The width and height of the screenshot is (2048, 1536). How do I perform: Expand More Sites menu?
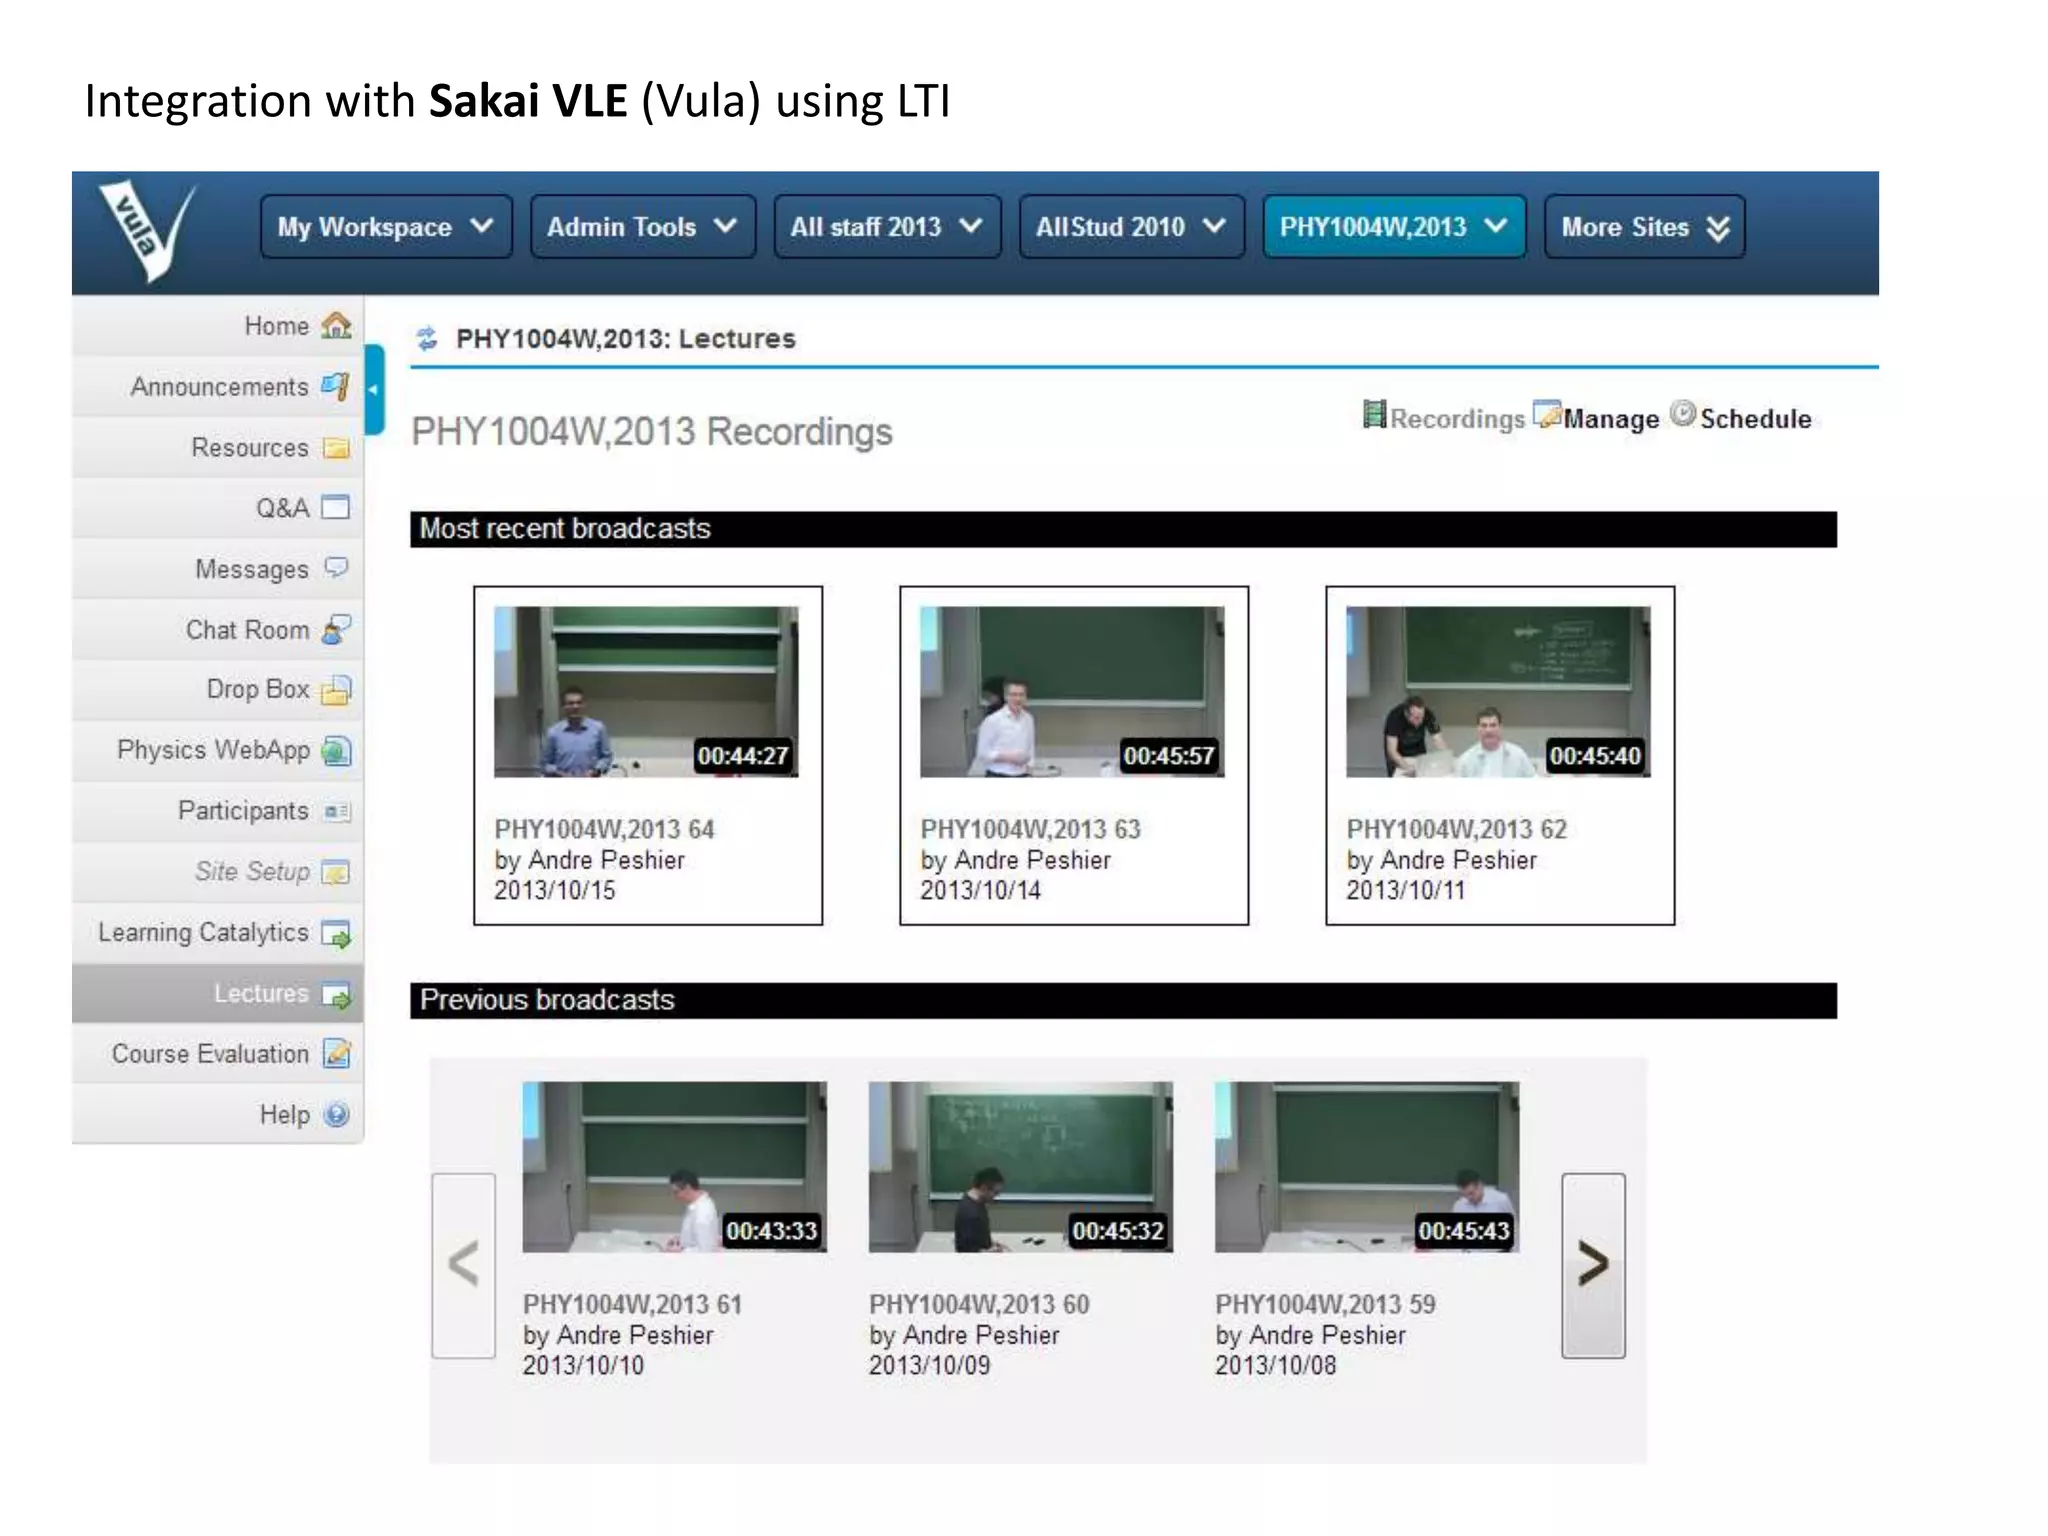pyautogui.click(x=1644, y=227)
